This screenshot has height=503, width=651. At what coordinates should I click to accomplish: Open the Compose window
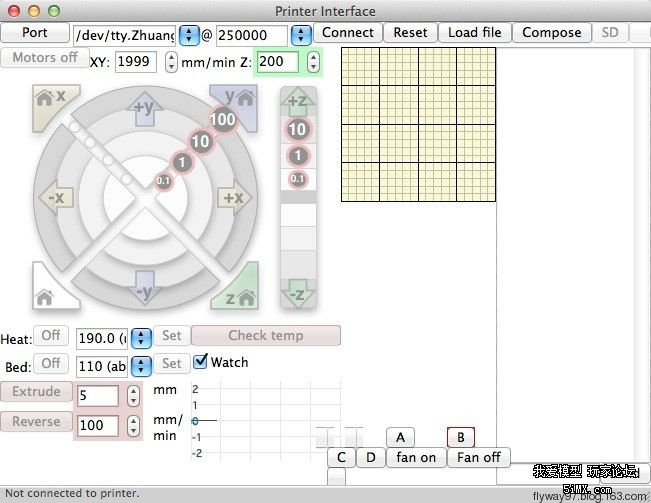[x=552, y=32]
